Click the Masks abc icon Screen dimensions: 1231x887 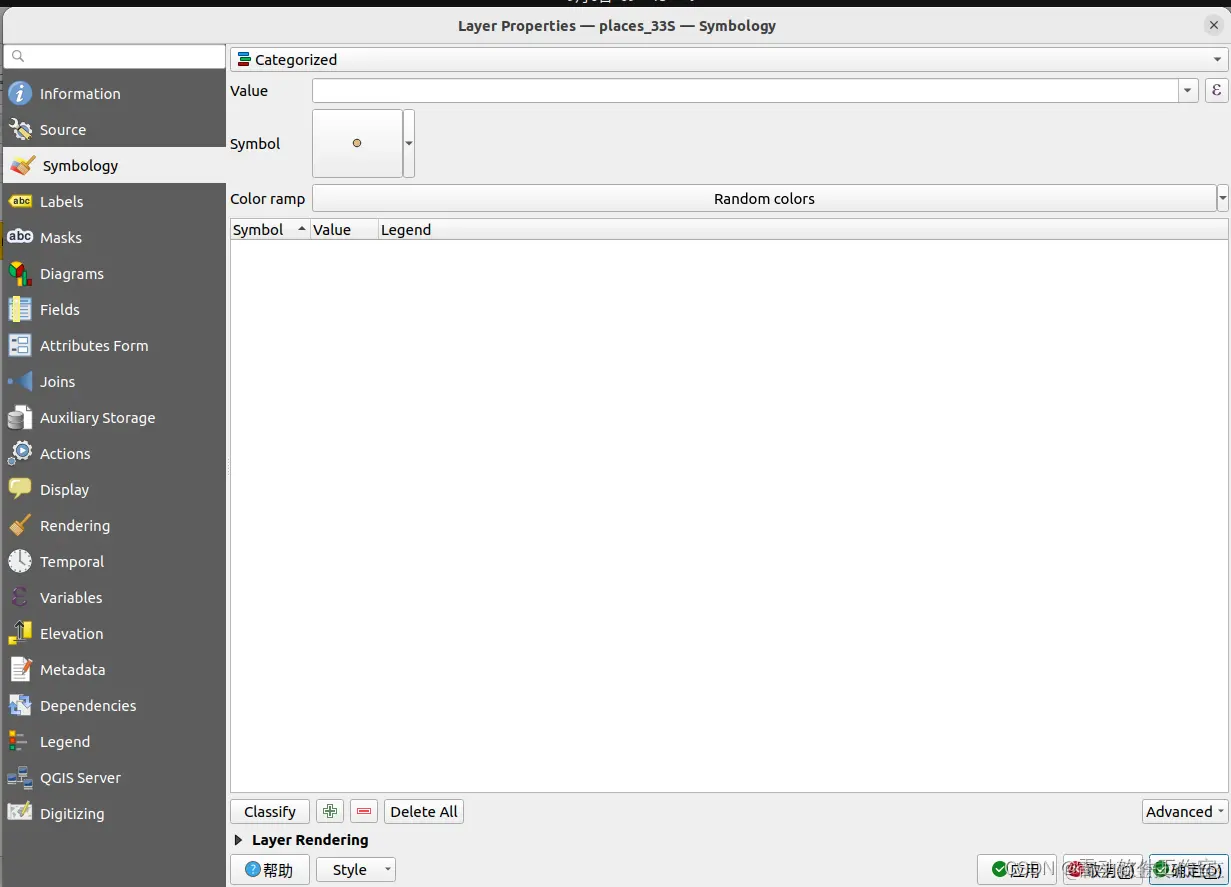click(x=20, y=238)
